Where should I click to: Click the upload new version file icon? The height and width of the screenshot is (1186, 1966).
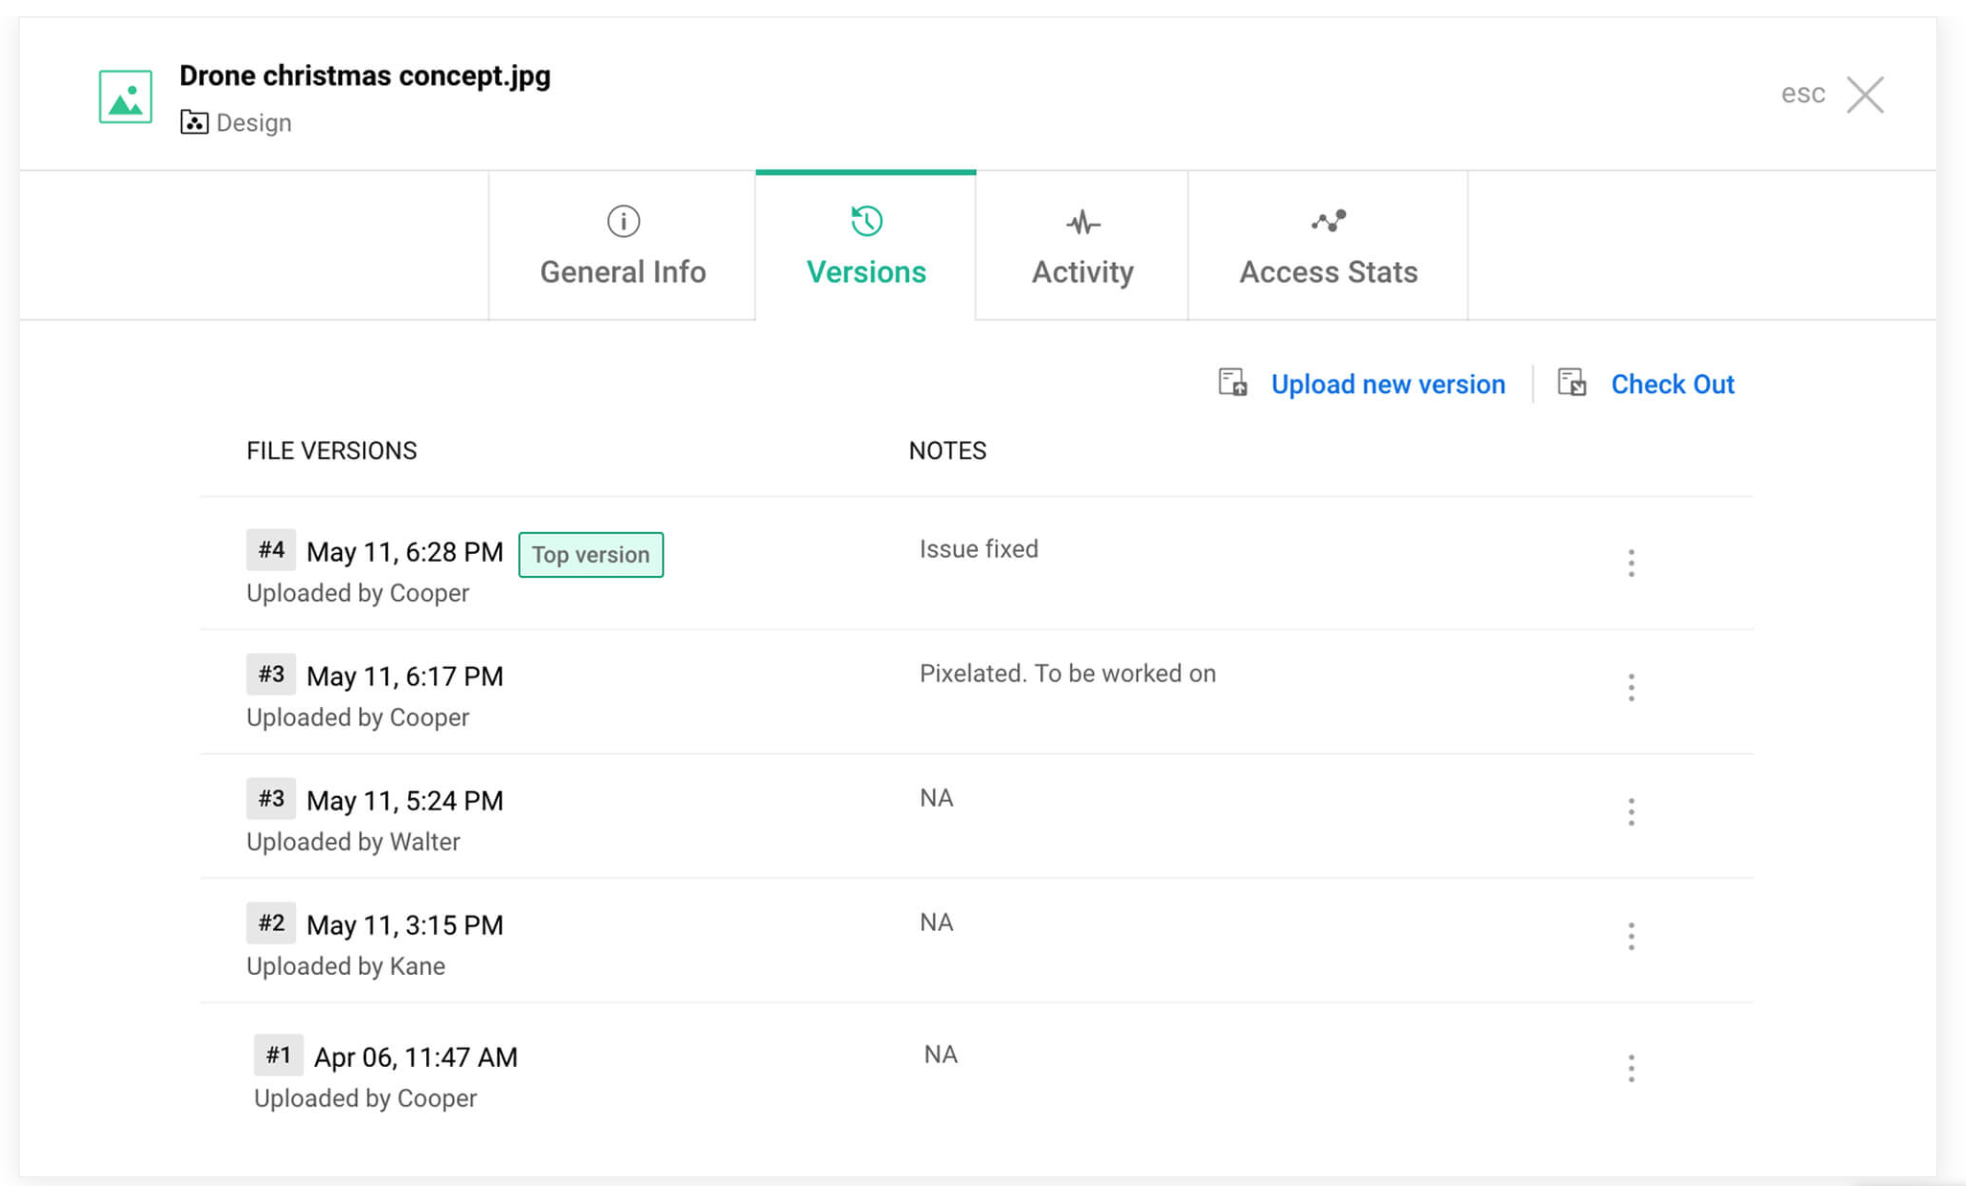coord(1232,383)
